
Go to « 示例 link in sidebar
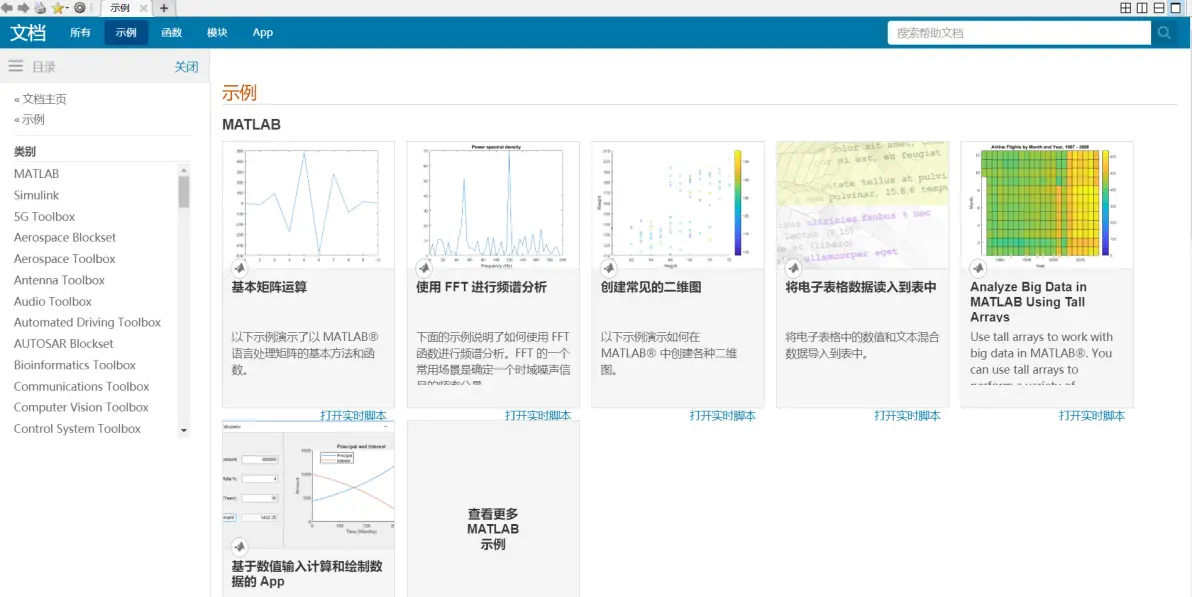pos(30,119)
